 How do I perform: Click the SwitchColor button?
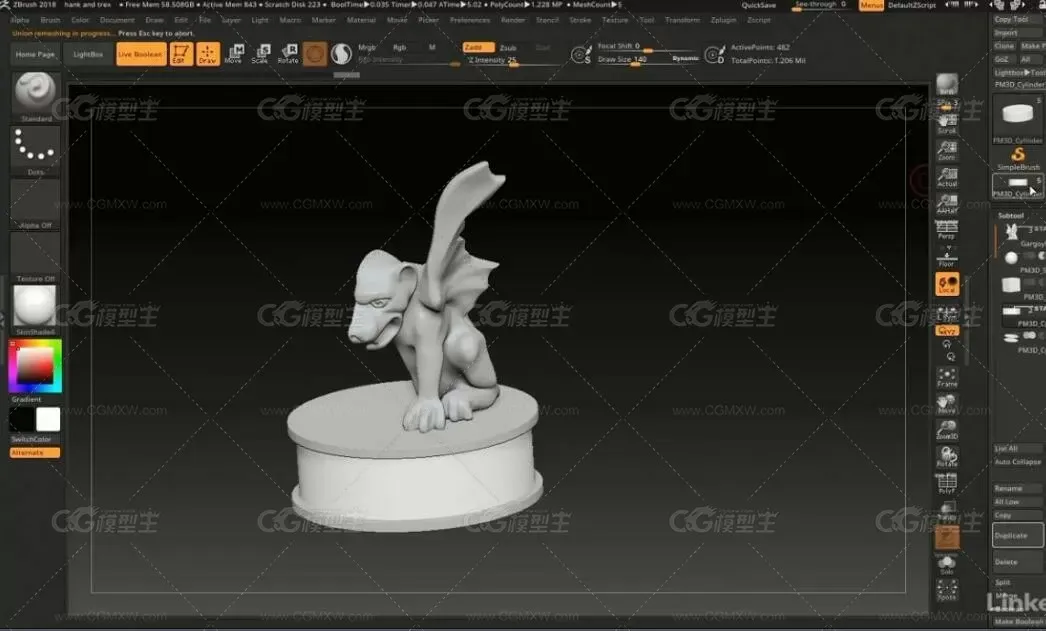coord(31,440)
